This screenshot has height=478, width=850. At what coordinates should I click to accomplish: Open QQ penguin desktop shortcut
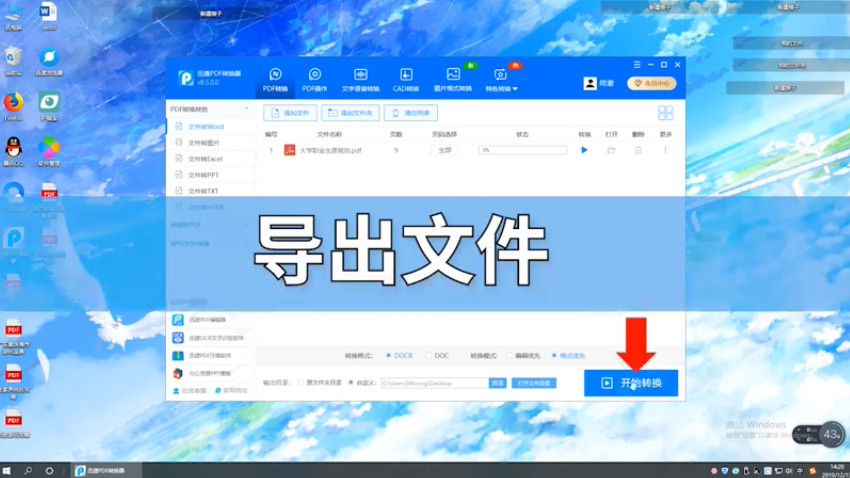click(14, 151)
